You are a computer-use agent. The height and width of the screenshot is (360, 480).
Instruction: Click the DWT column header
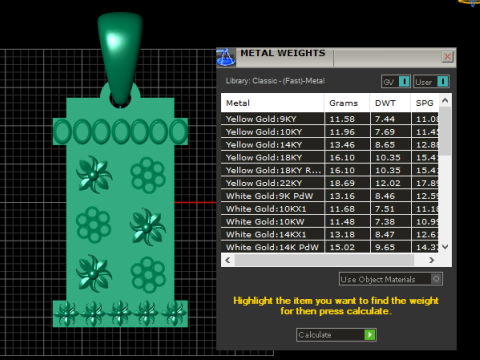pyautogui.click(x=390, y=103)
